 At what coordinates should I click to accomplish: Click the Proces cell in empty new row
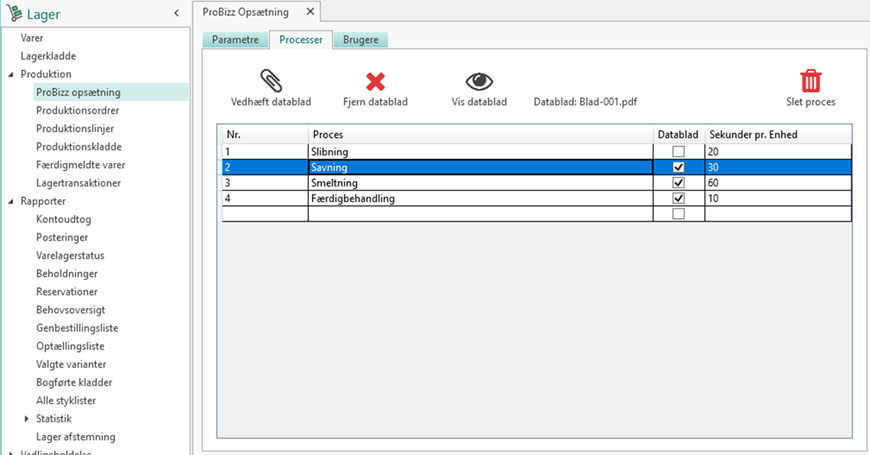point(480,214)
